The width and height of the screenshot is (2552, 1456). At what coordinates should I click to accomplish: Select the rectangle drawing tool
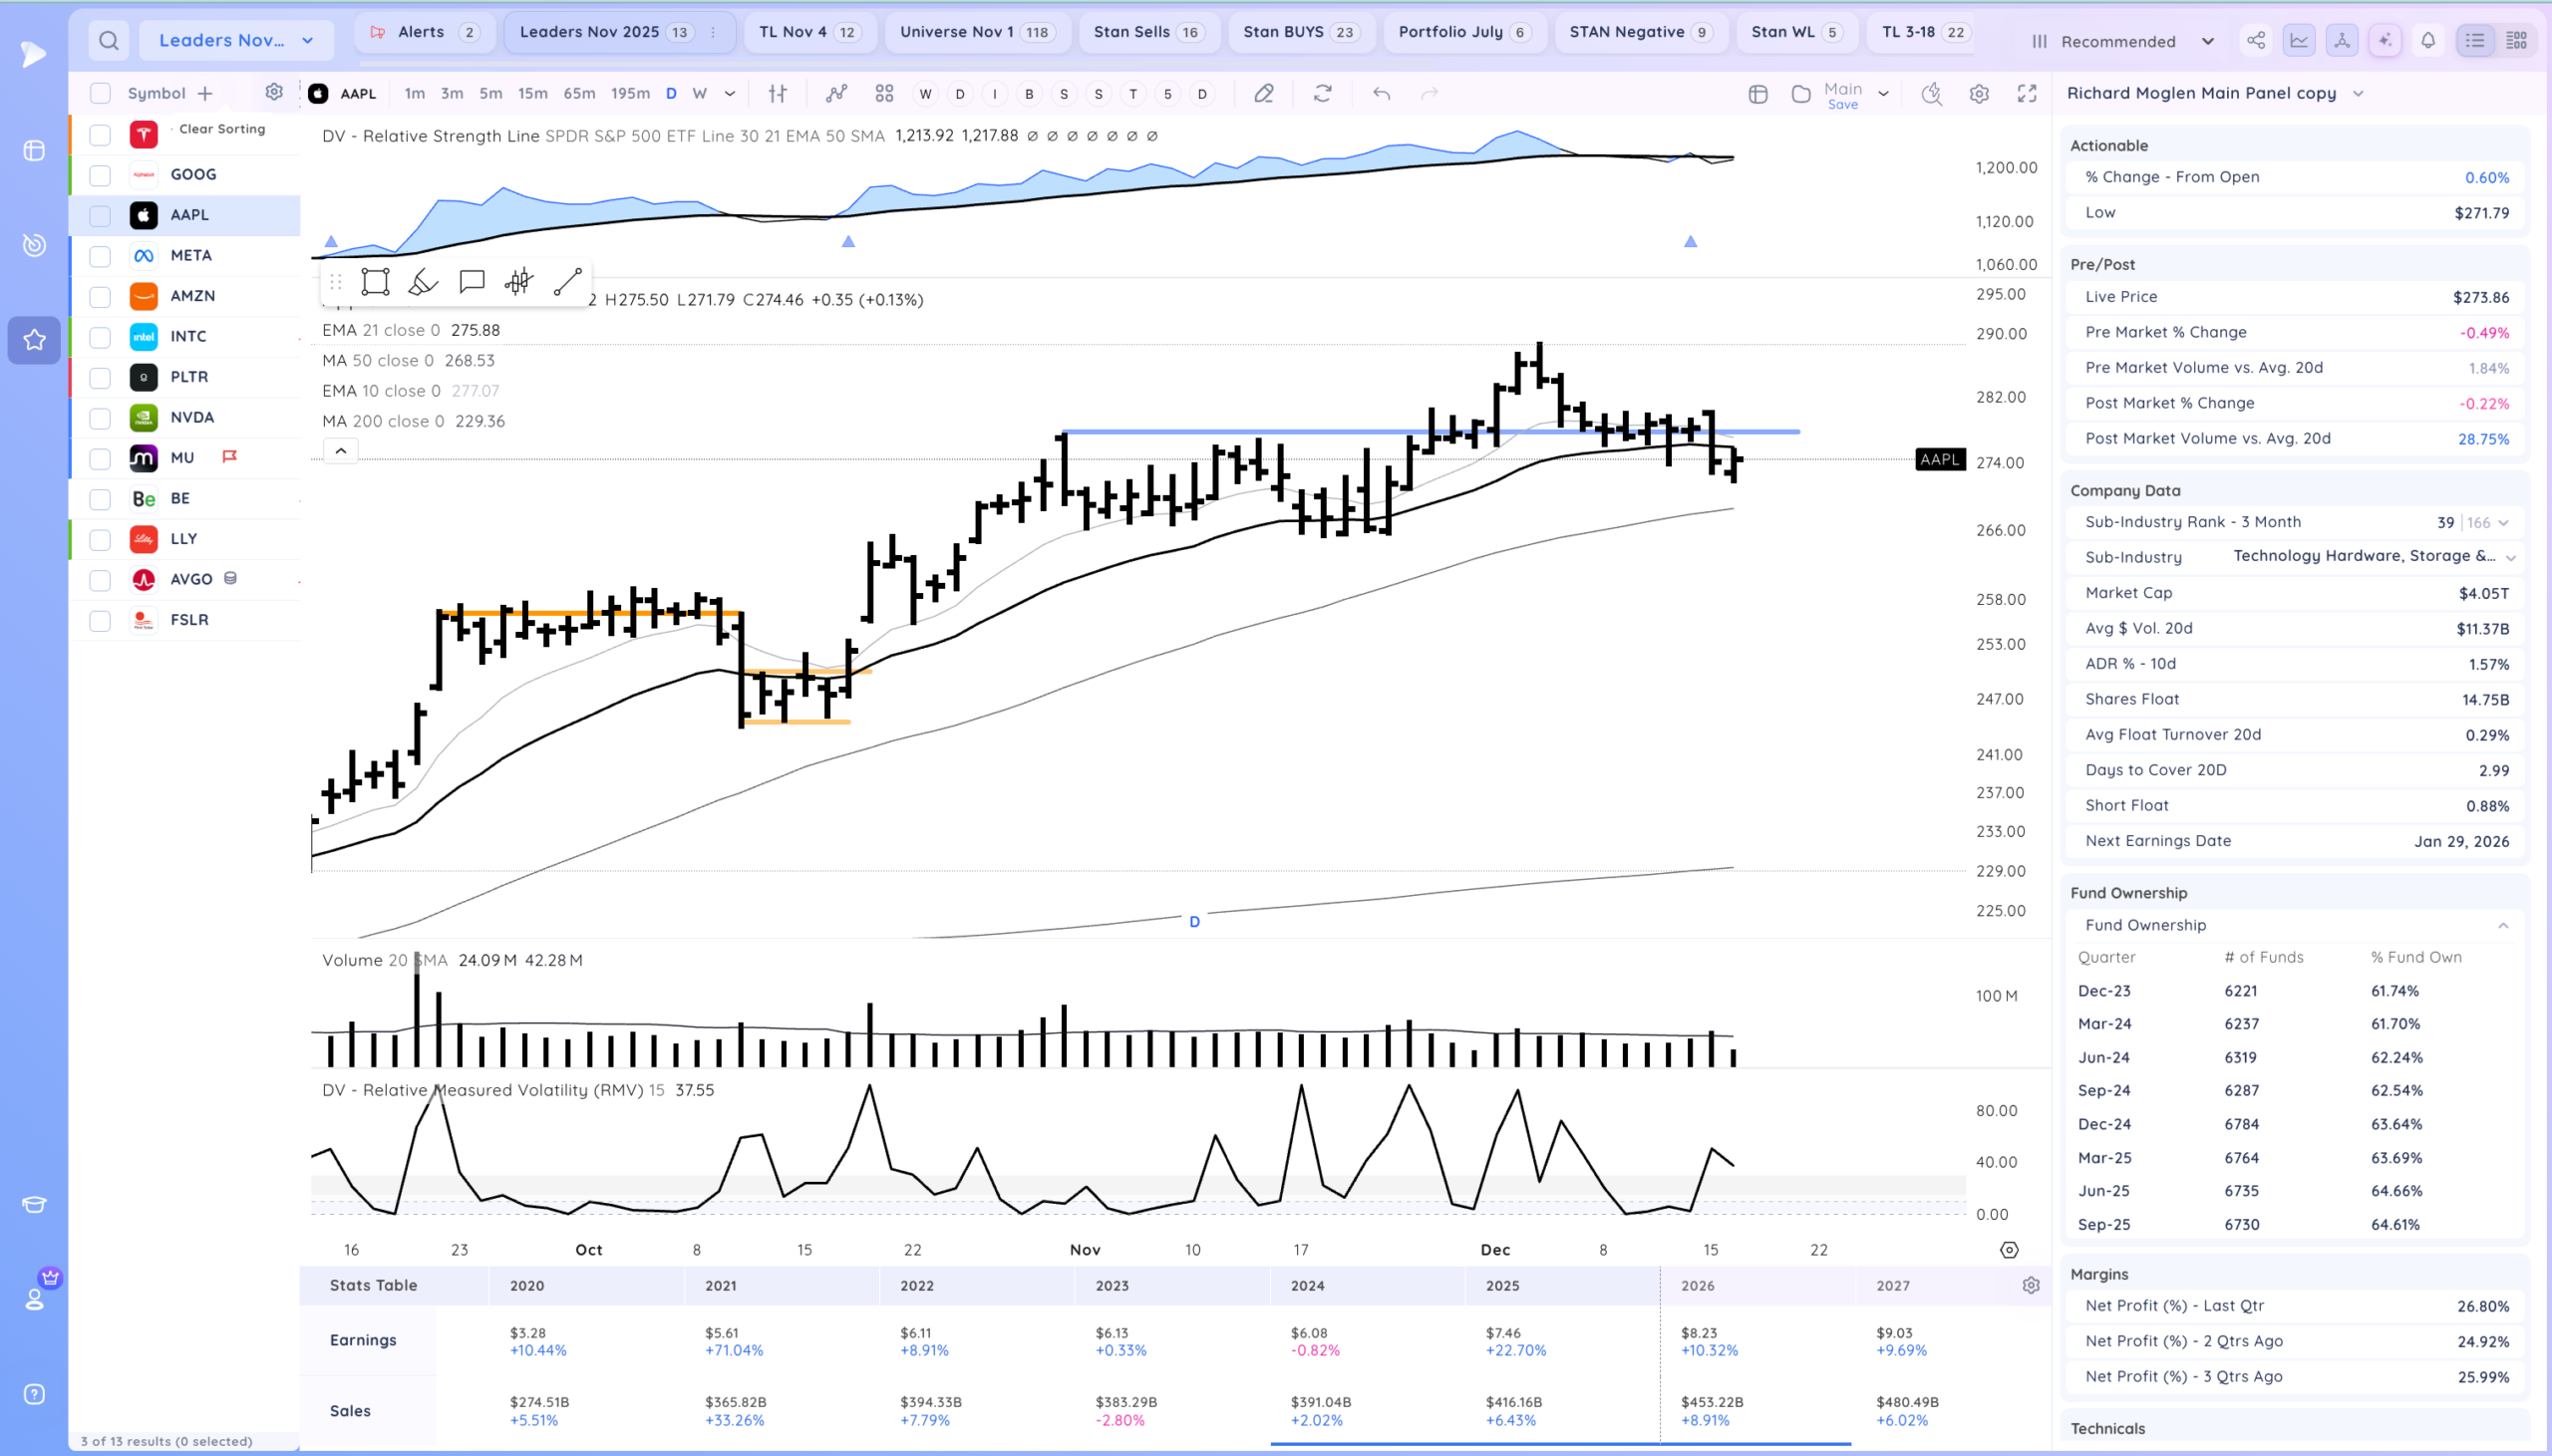pos(375,282)
